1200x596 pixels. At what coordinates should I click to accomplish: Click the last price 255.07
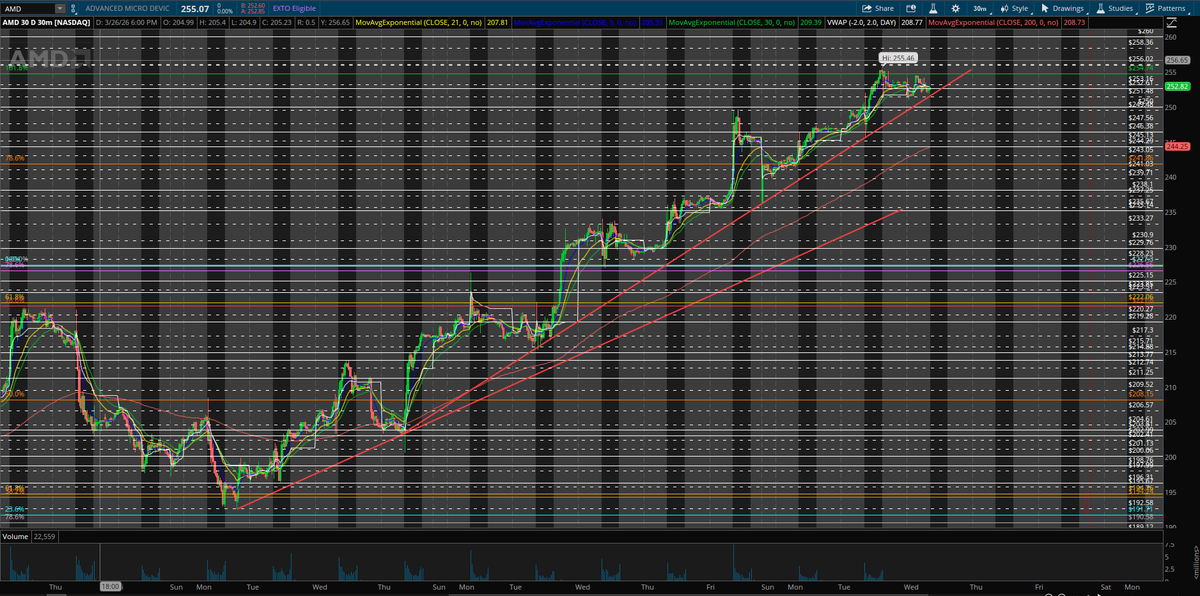pos(195,9)
